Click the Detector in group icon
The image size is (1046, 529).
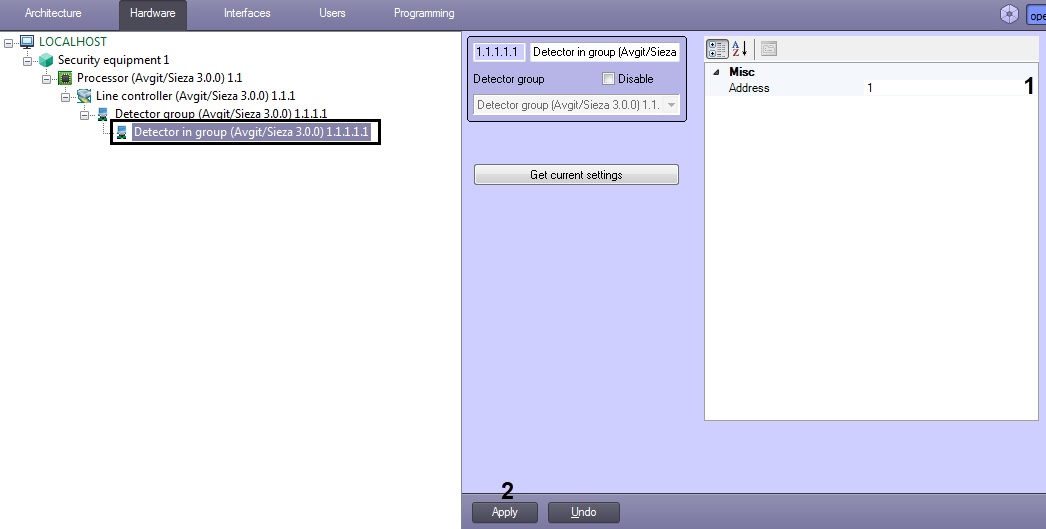pyautogui.click(x=121, y=132)
